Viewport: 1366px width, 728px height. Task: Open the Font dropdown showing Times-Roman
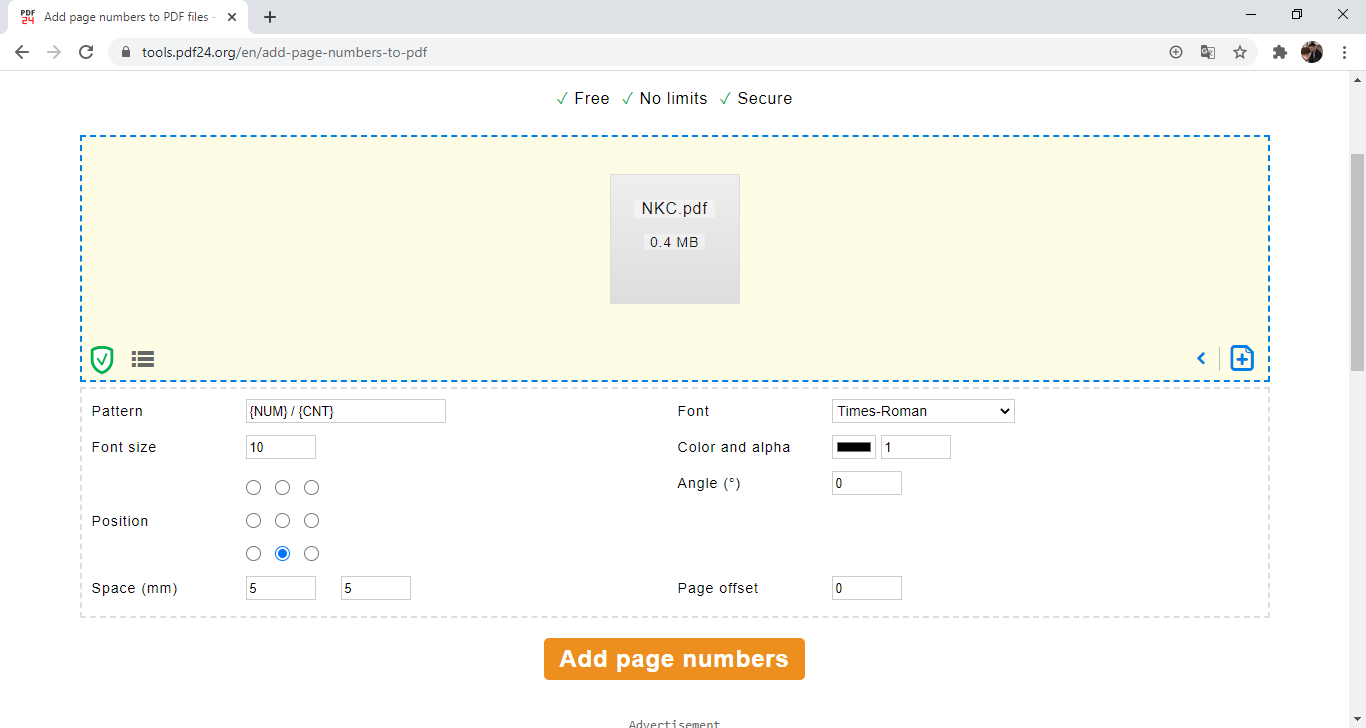(923, 411)
